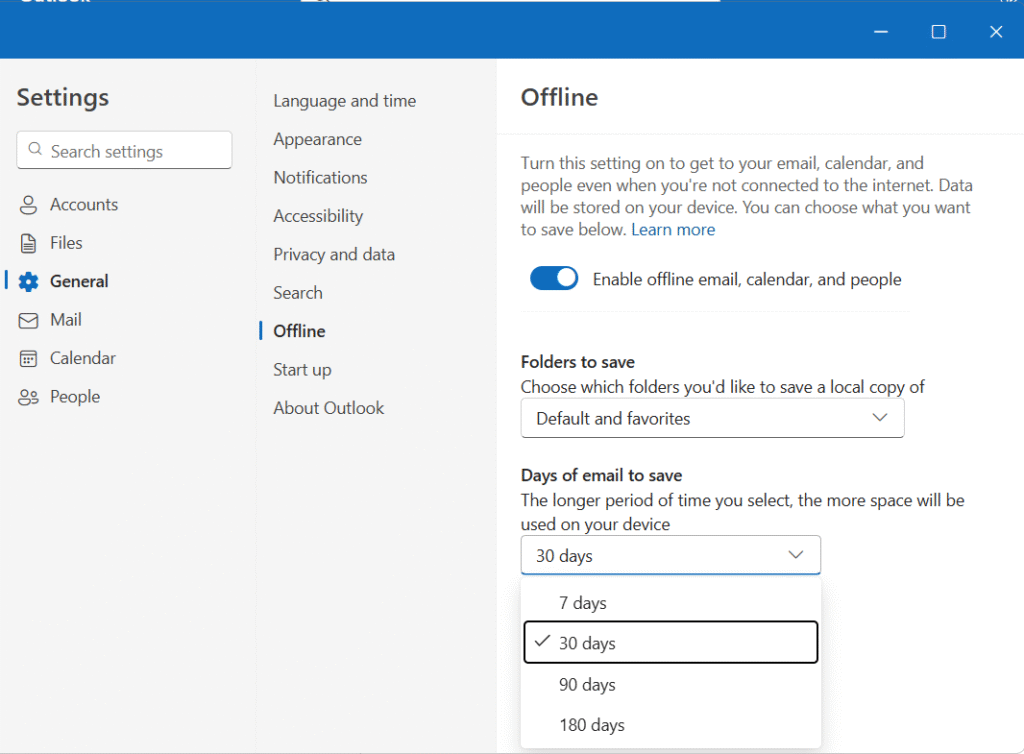Expand the Folders to save dropdown
1024x754 pixels.
coord(712,418)
